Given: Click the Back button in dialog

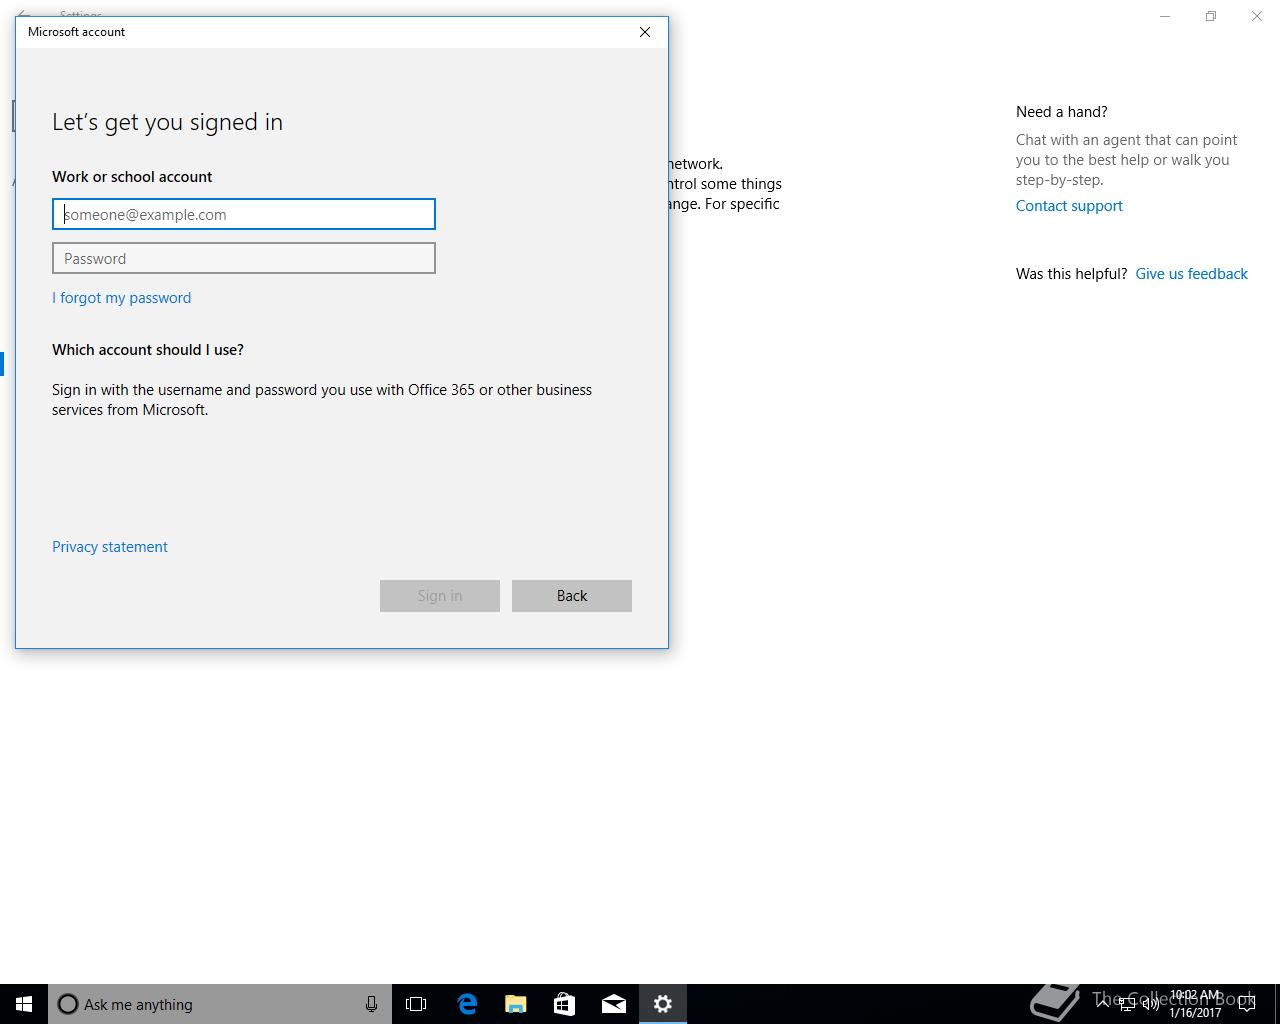Looking at the screenshot, I should [572, 596].
